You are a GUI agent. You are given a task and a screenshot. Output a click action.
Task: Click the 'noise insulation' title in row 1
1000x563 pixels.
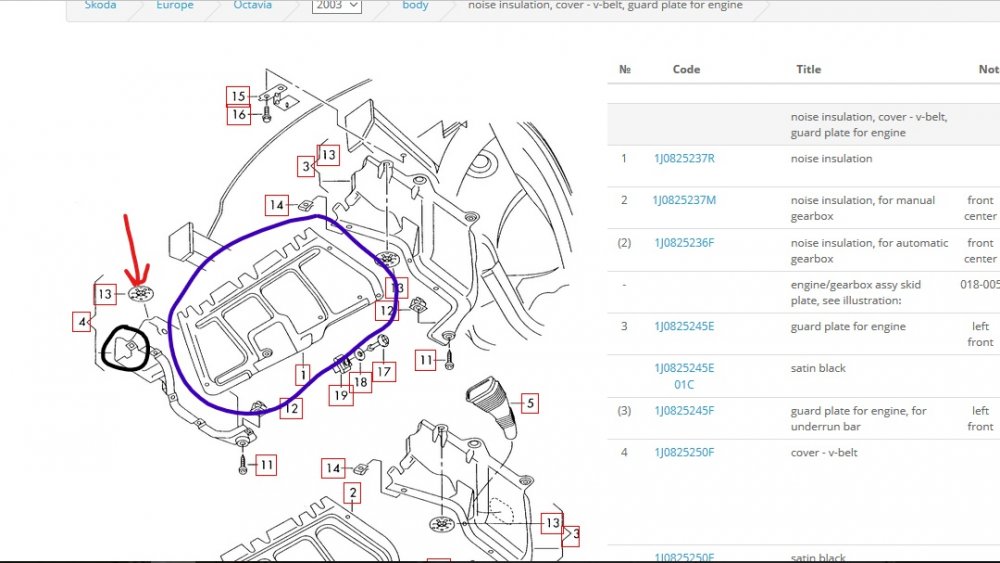831,159
